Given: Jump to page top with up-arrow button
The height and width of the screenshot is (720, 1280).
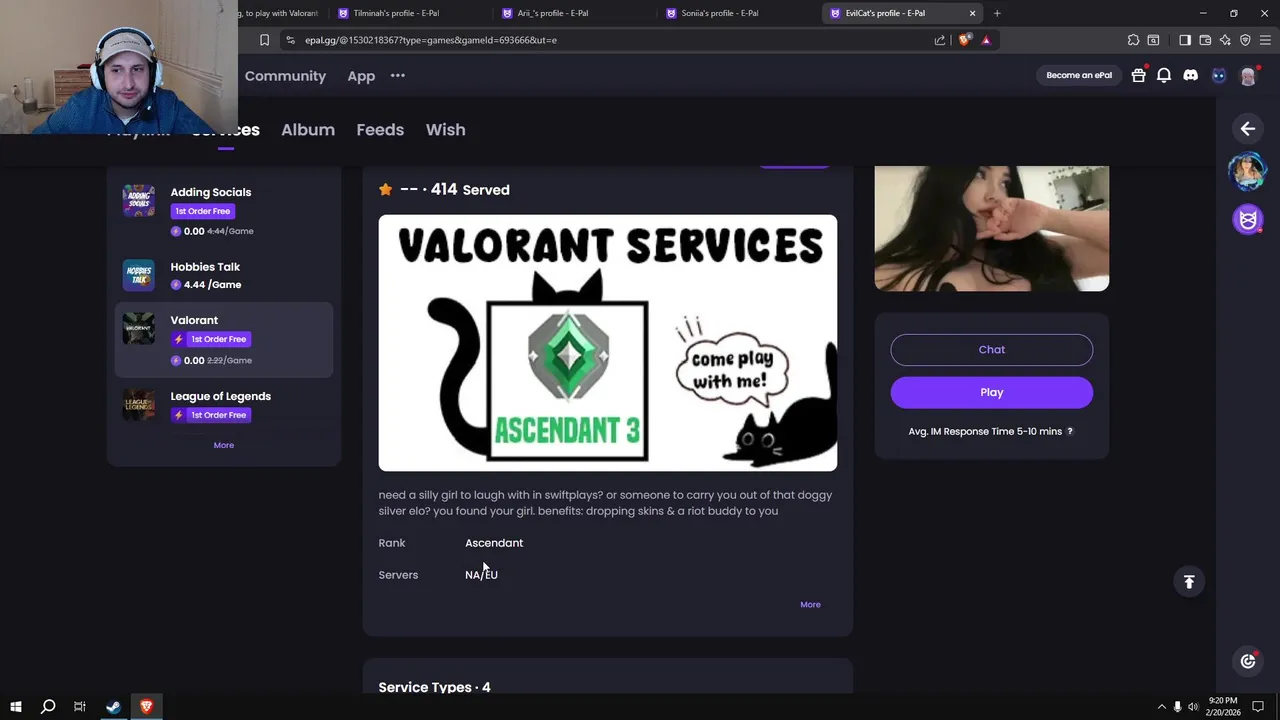Looking at the screenshot, I should tap(1189, 582).
